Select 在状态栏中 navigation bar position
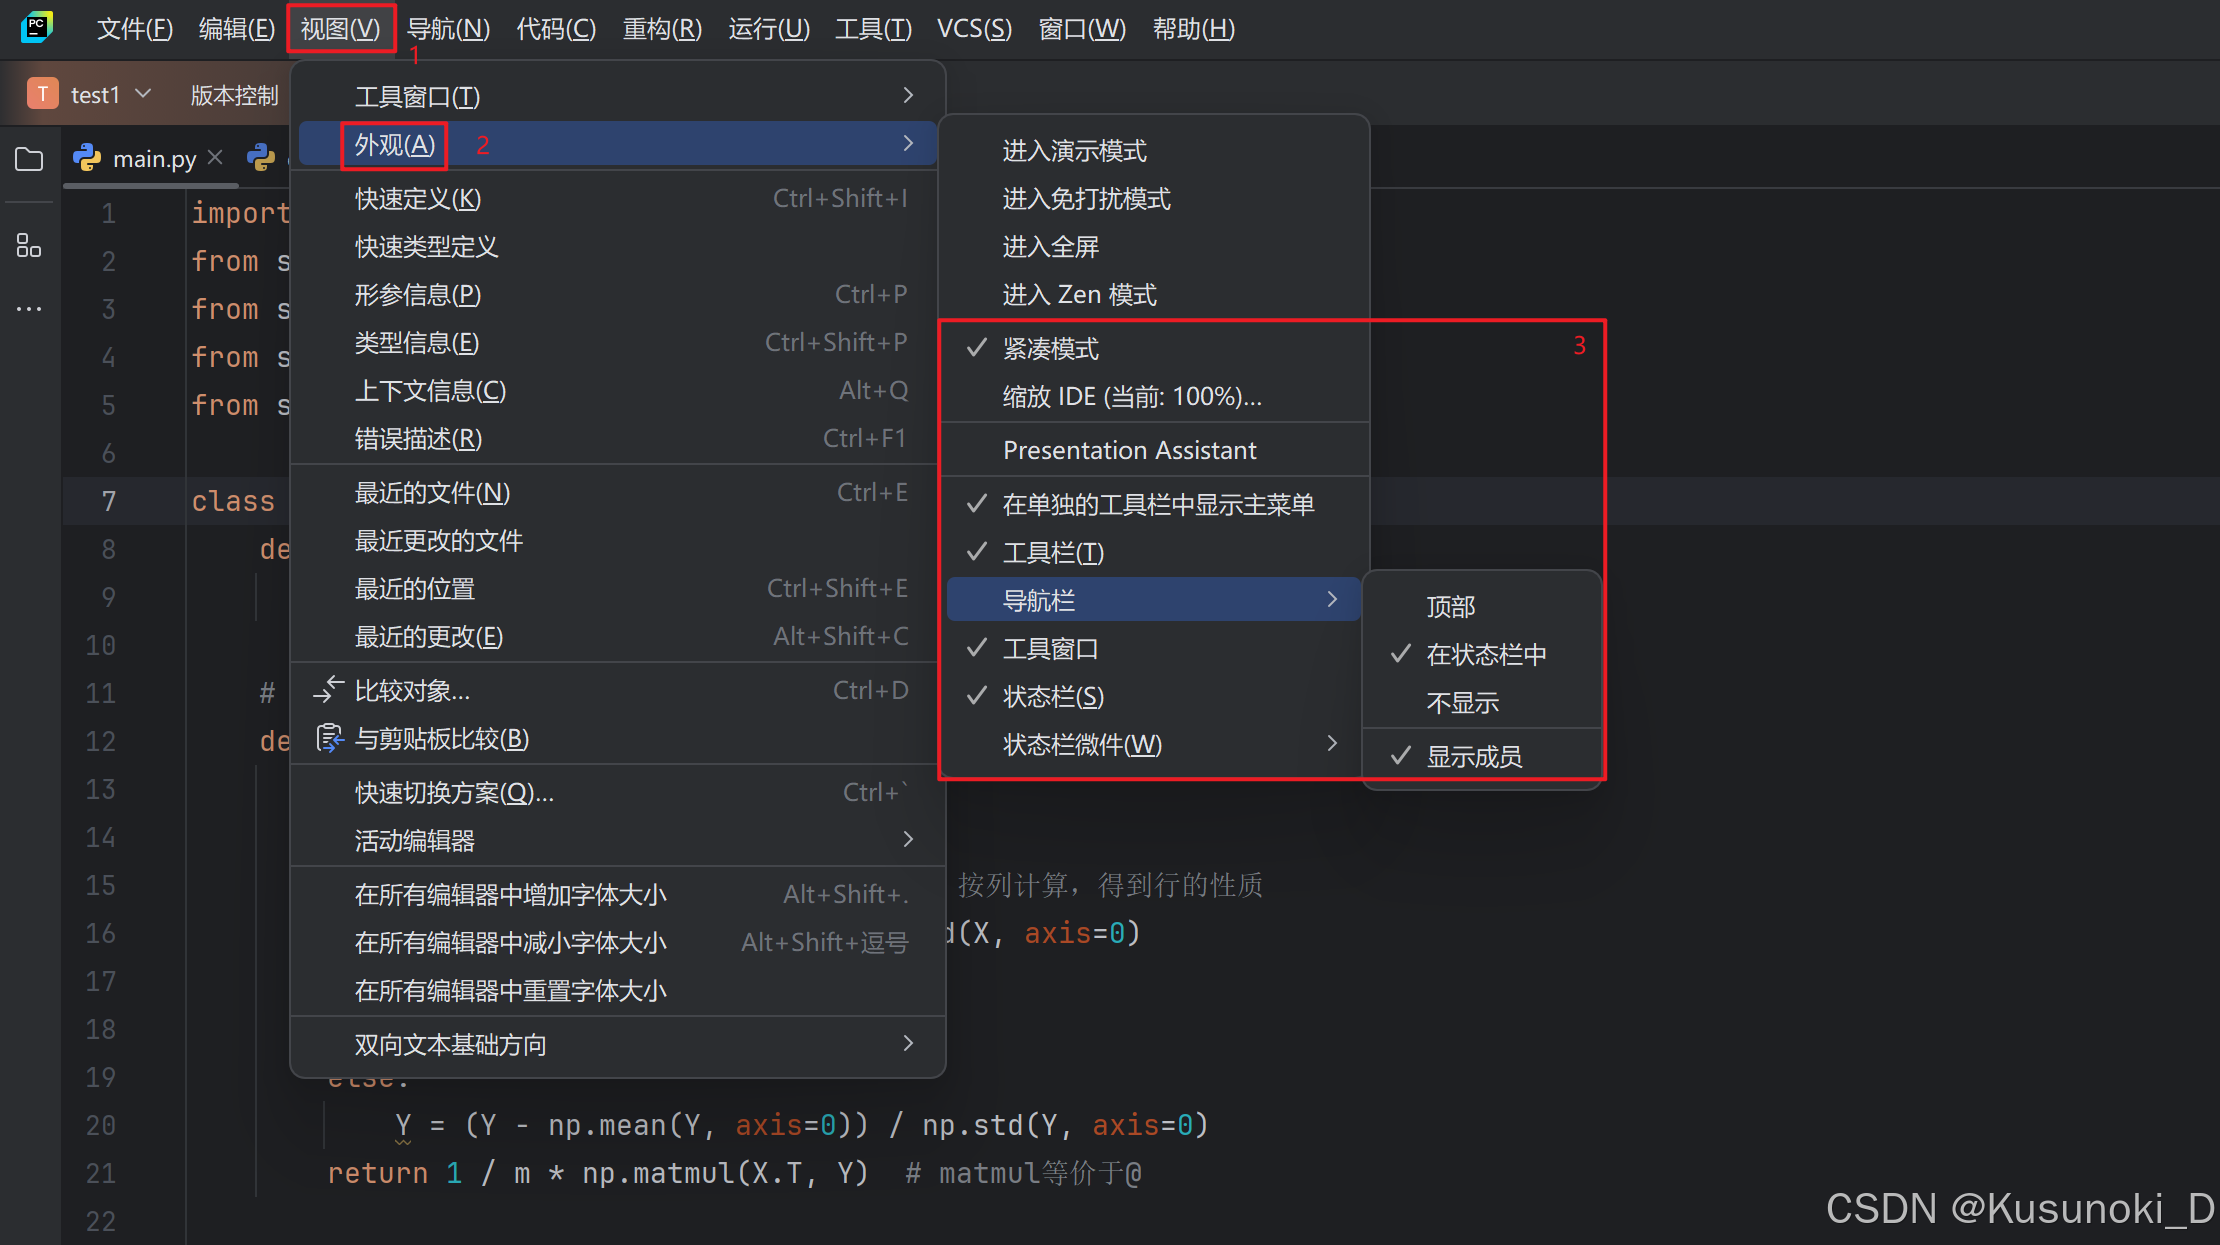 (x=1486, y=655)
